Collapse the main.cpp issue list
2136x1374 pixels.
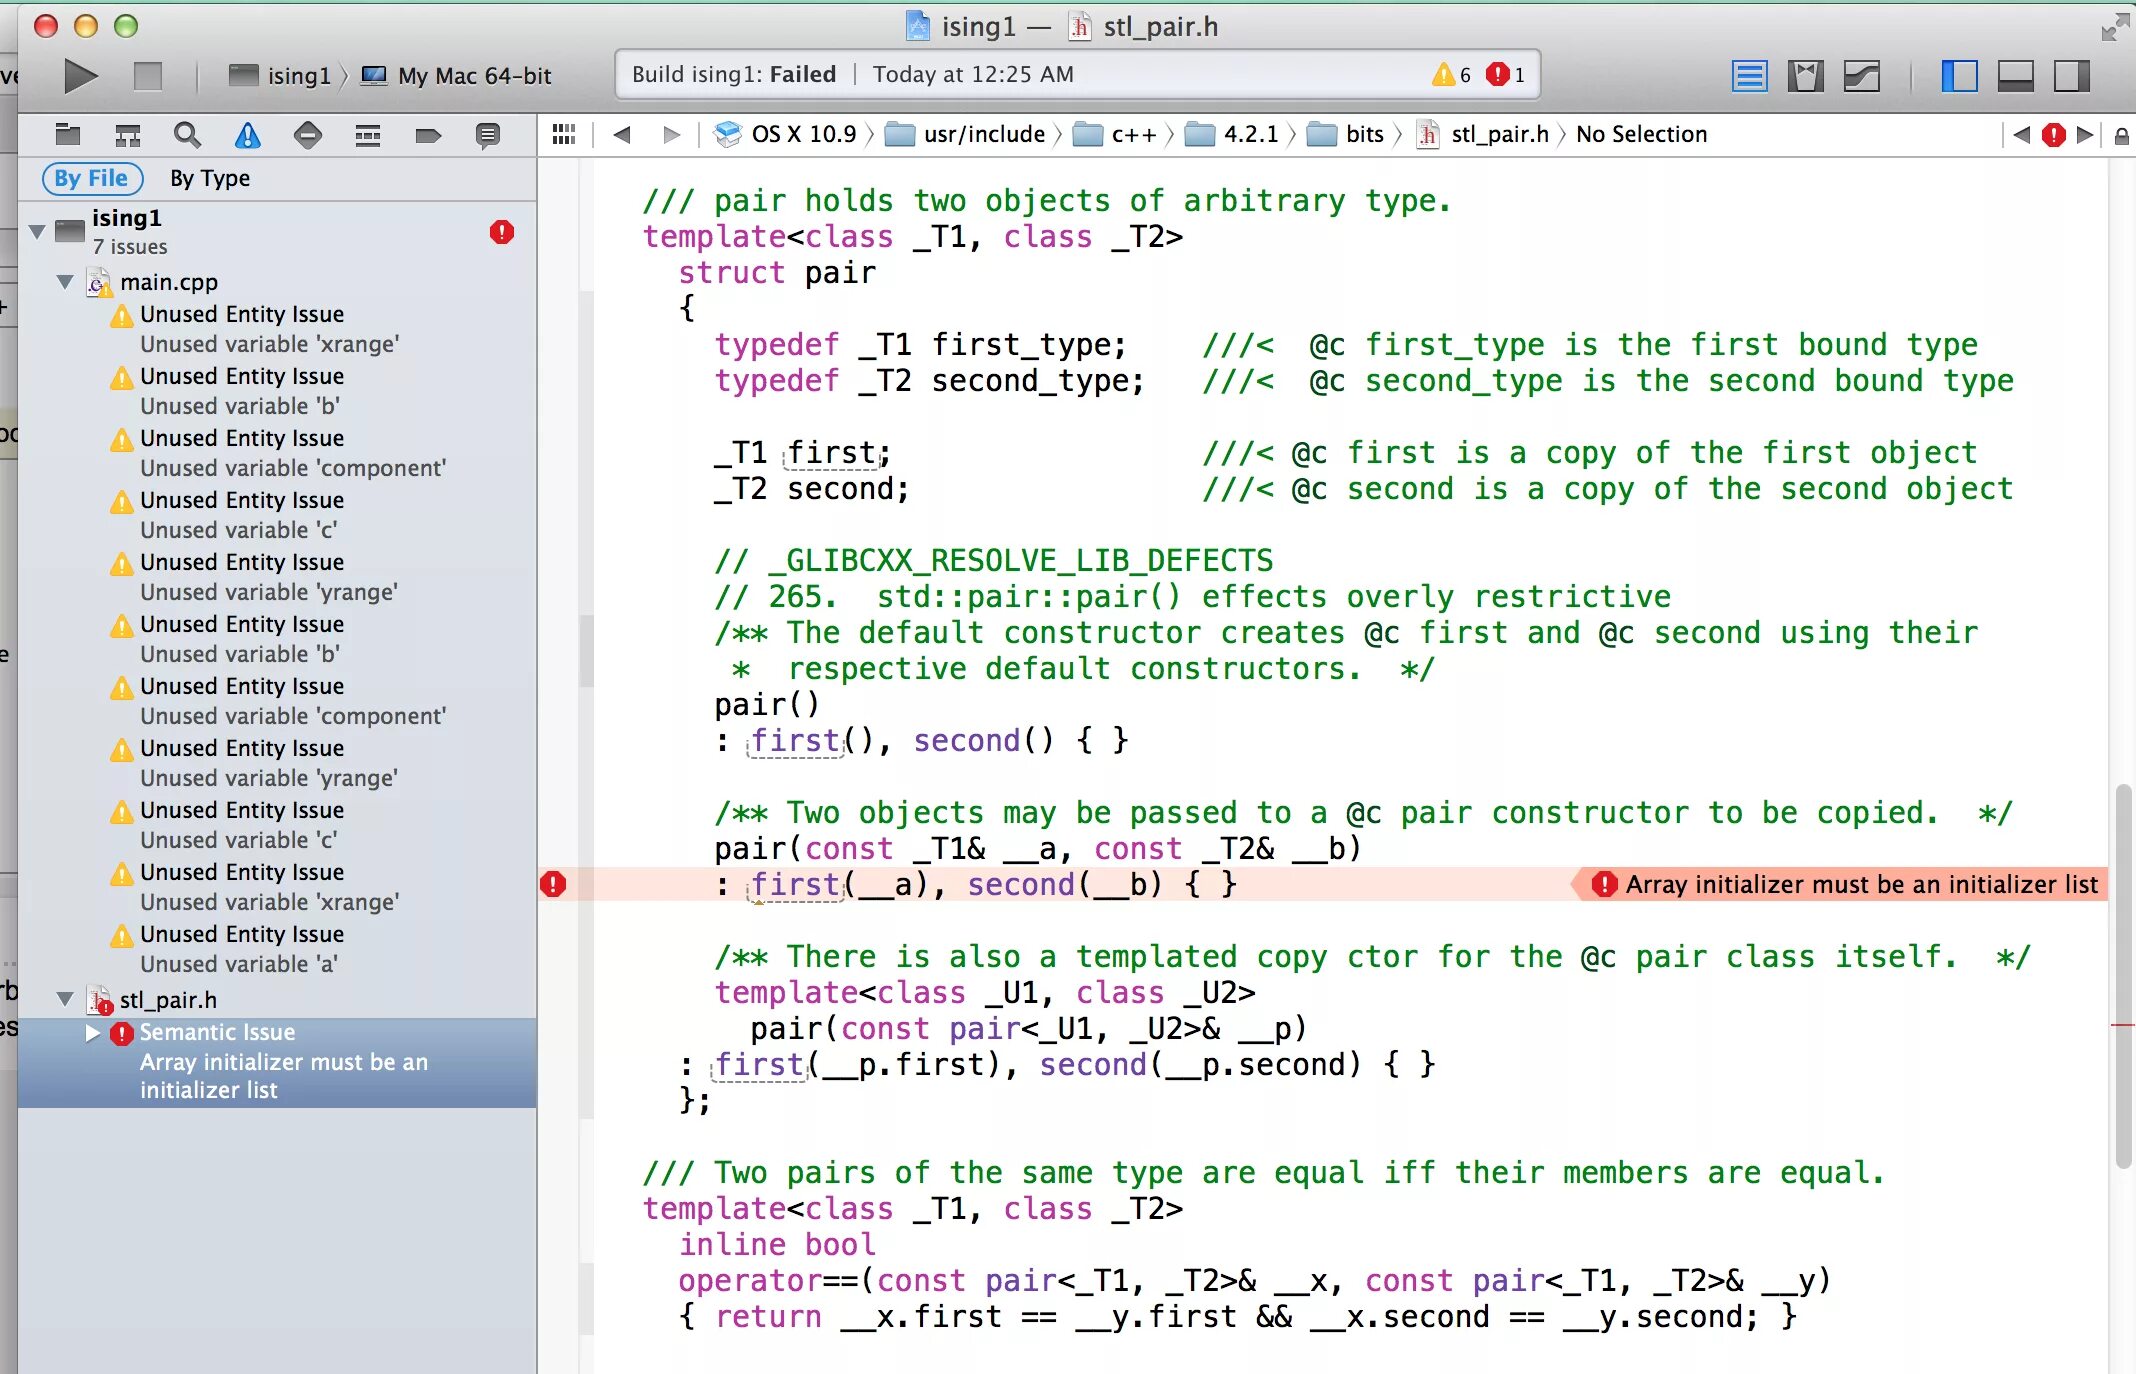coord(65,282)
